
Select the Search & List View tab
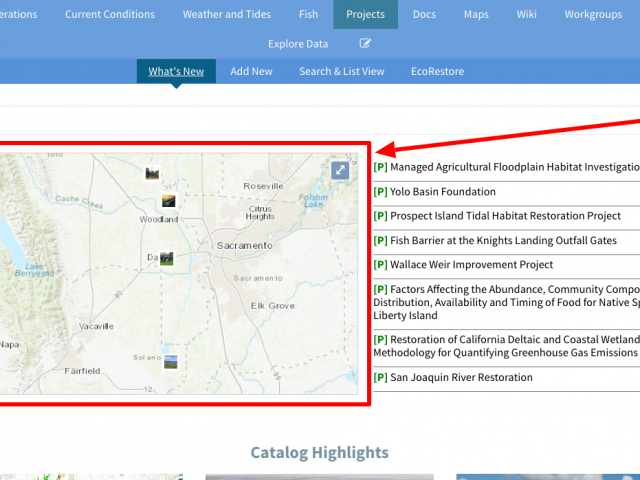click(341, 72)
